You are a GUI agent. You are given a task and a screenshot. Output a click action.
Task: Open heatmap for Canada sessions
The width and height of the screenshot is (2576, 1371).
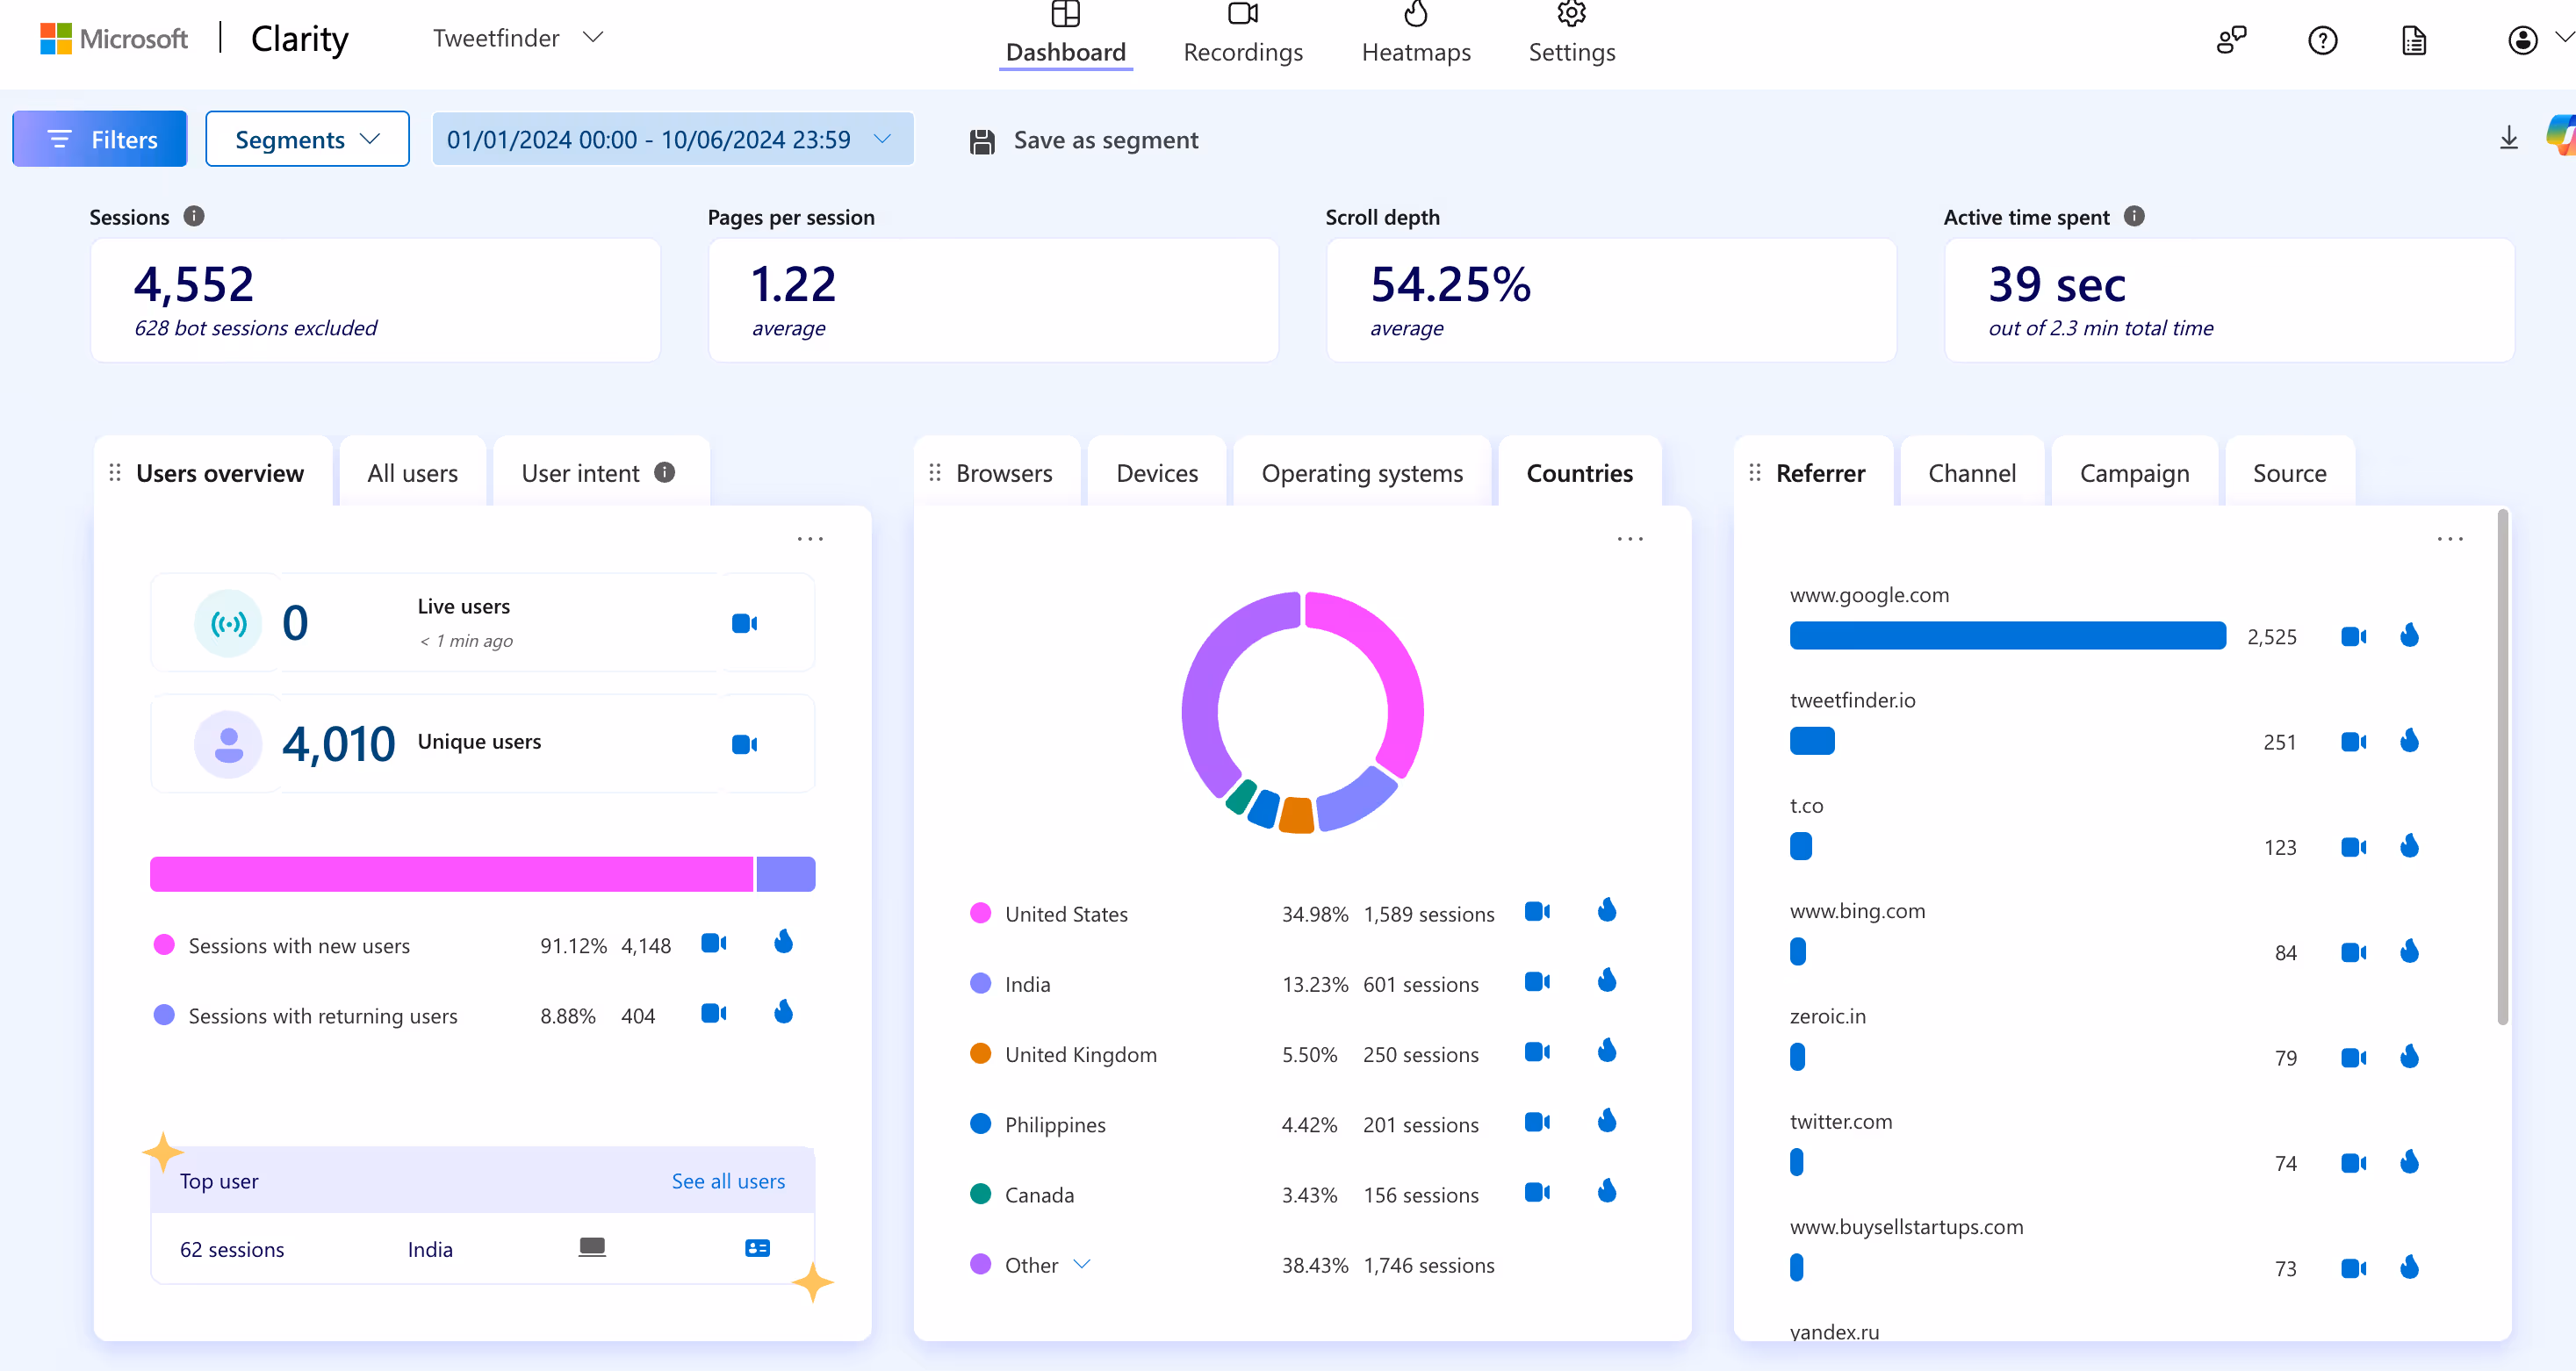point(1607,1192)
